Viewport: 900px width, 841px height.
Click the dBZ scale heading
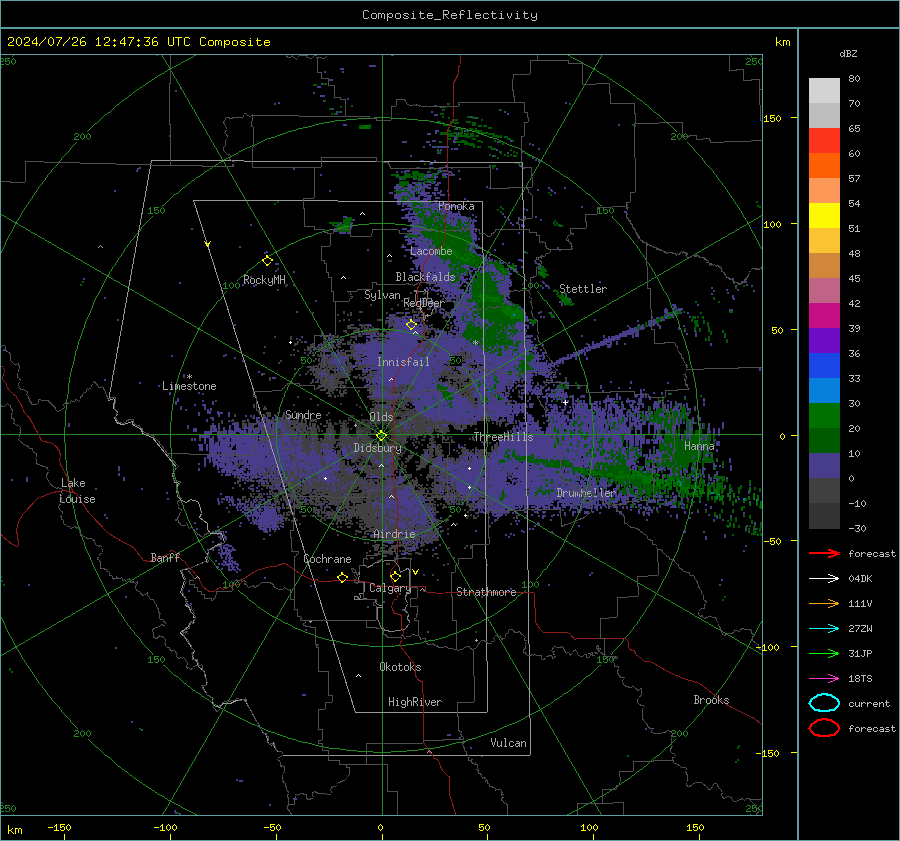848,53
